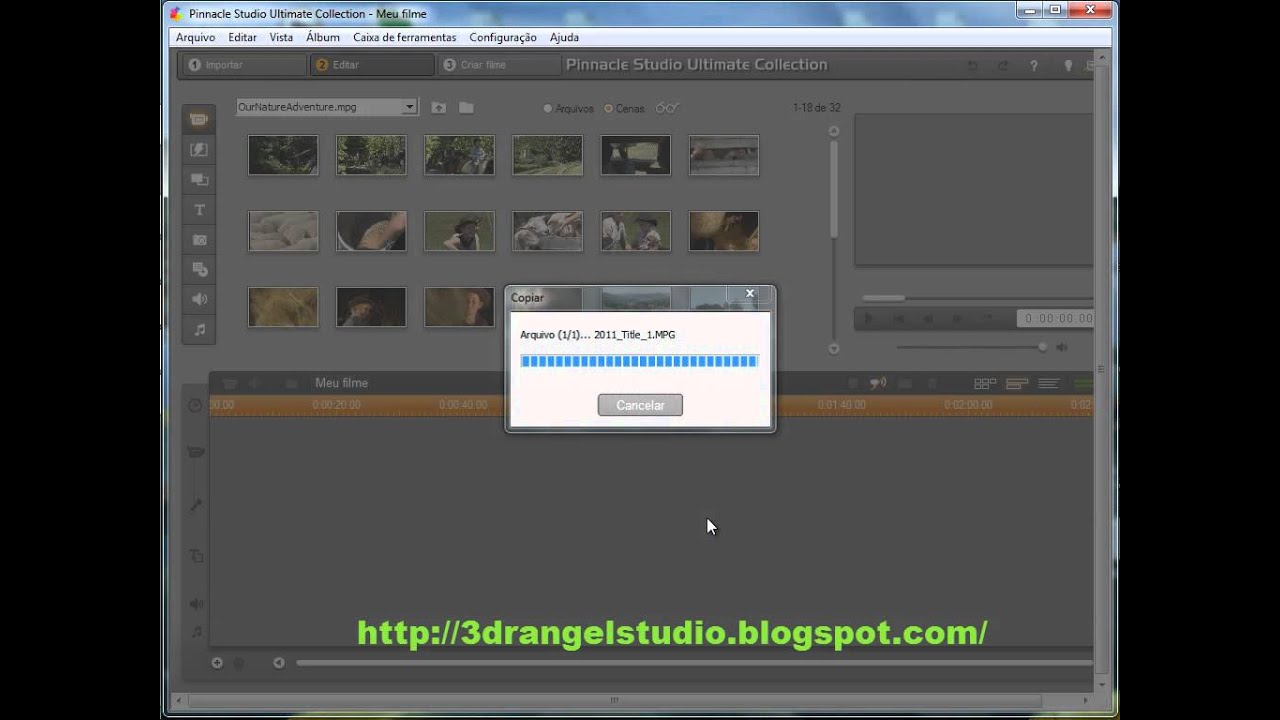Image resolution: width=1280 pixels, height=720 pixels.
Task: Select the man in hat thumbnail
Action: point(459,231)
